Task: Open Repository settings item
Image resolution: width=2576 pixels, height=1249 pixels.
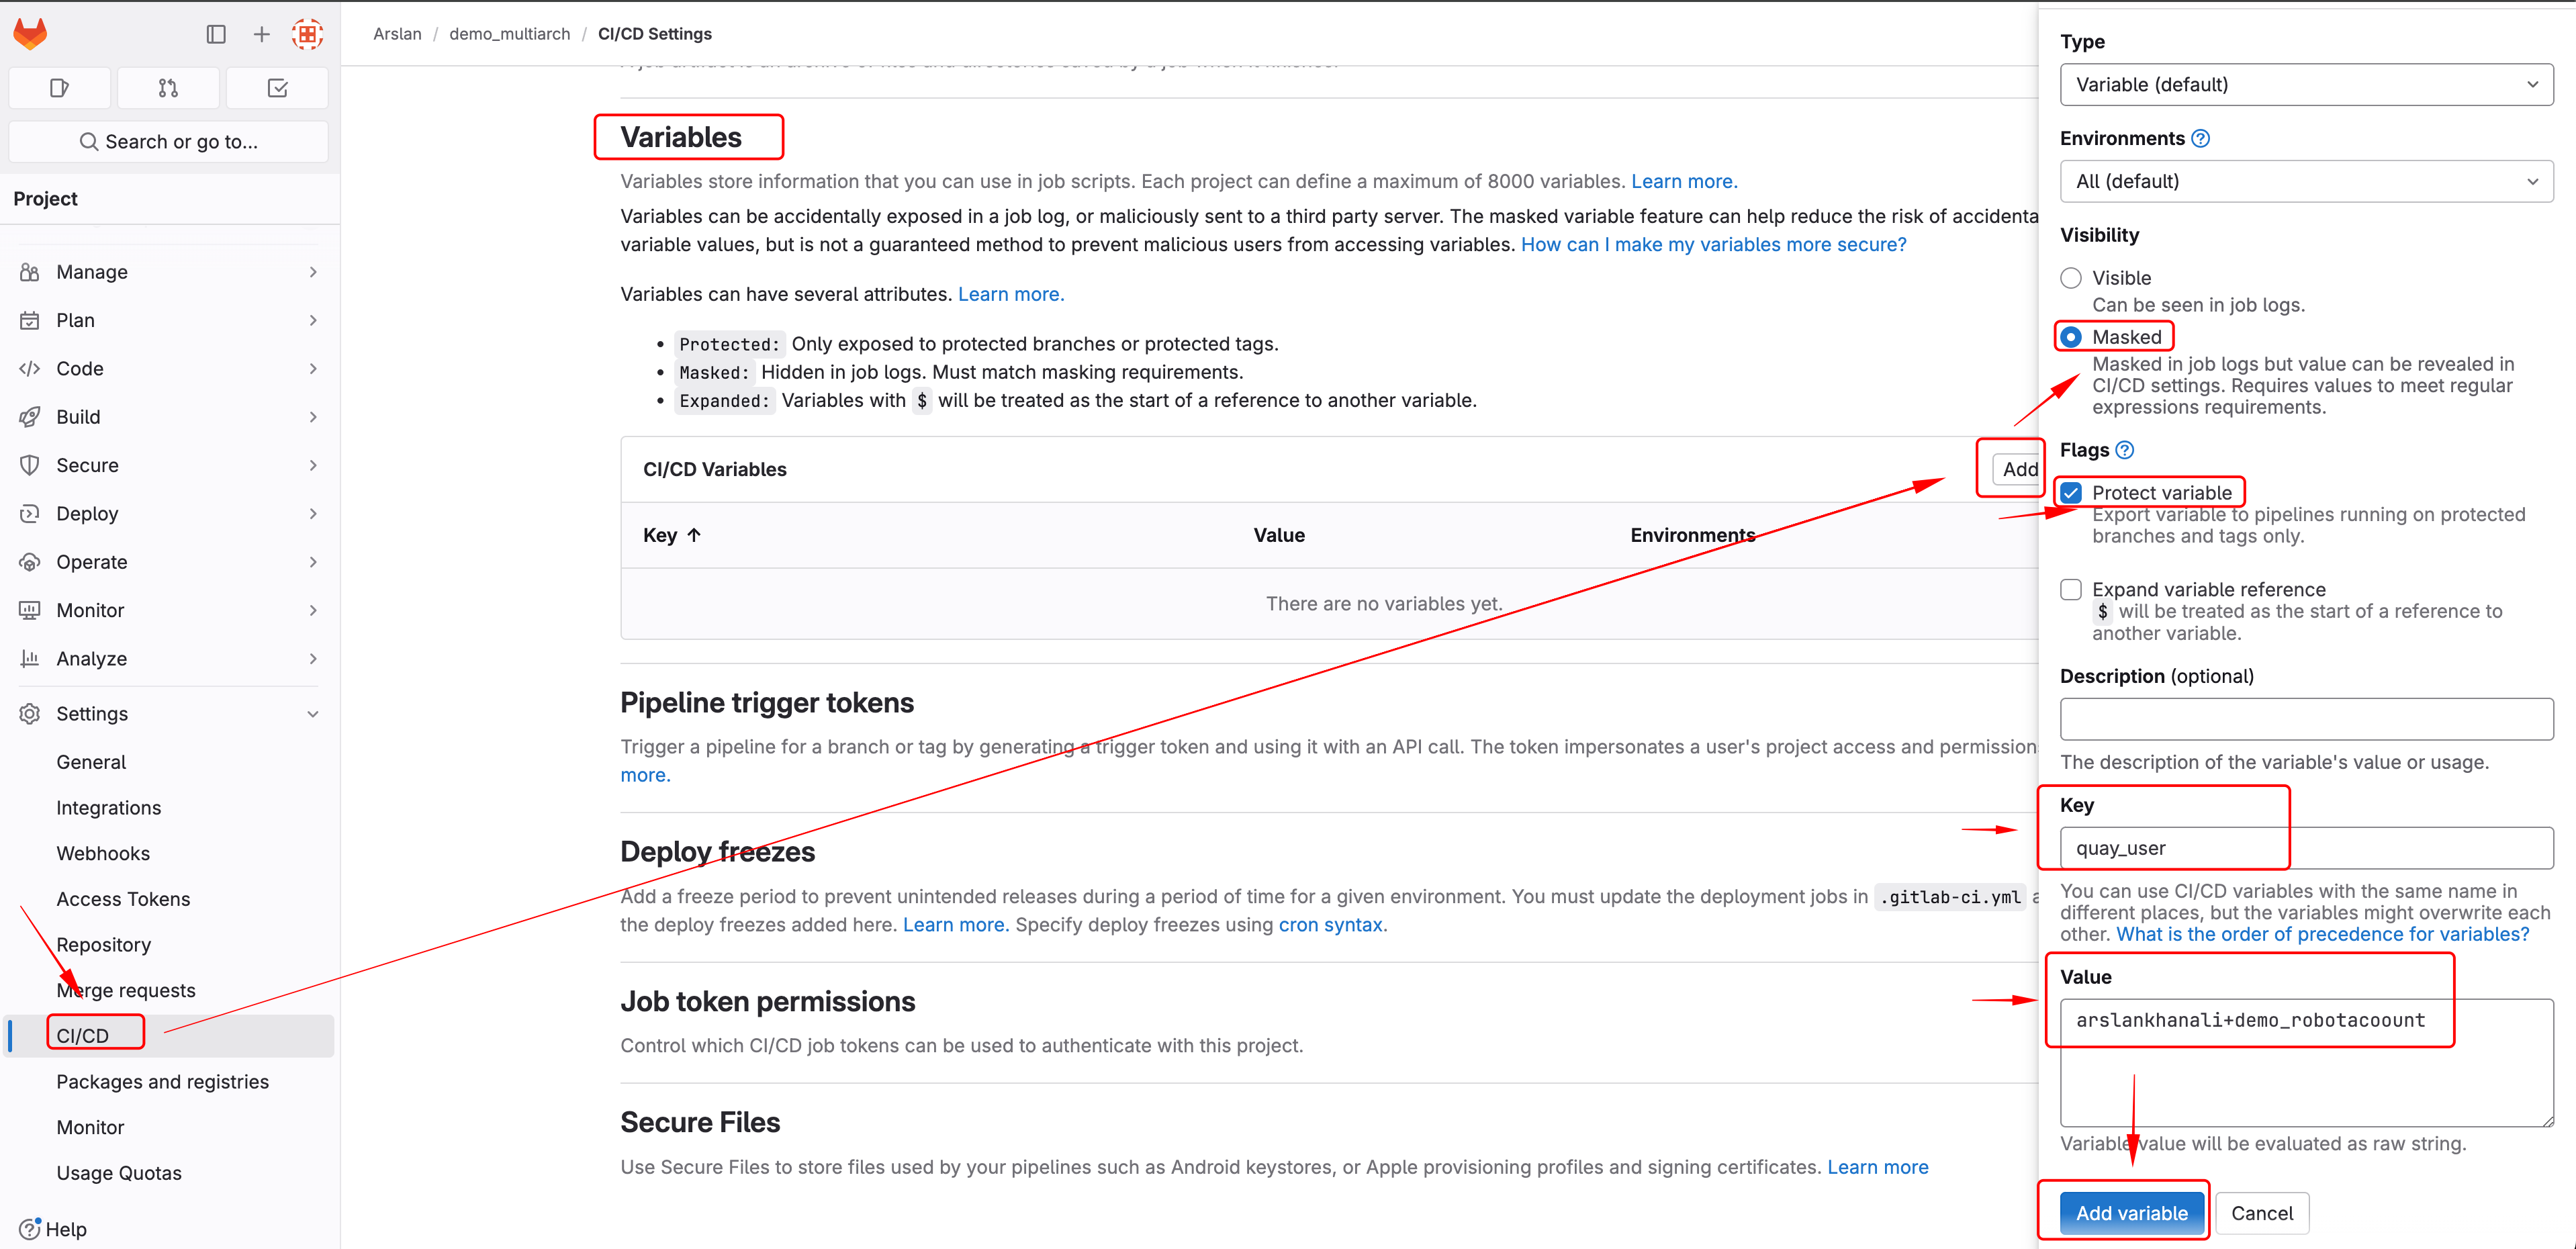Action: pyautogui.click(x=103, y=945)
